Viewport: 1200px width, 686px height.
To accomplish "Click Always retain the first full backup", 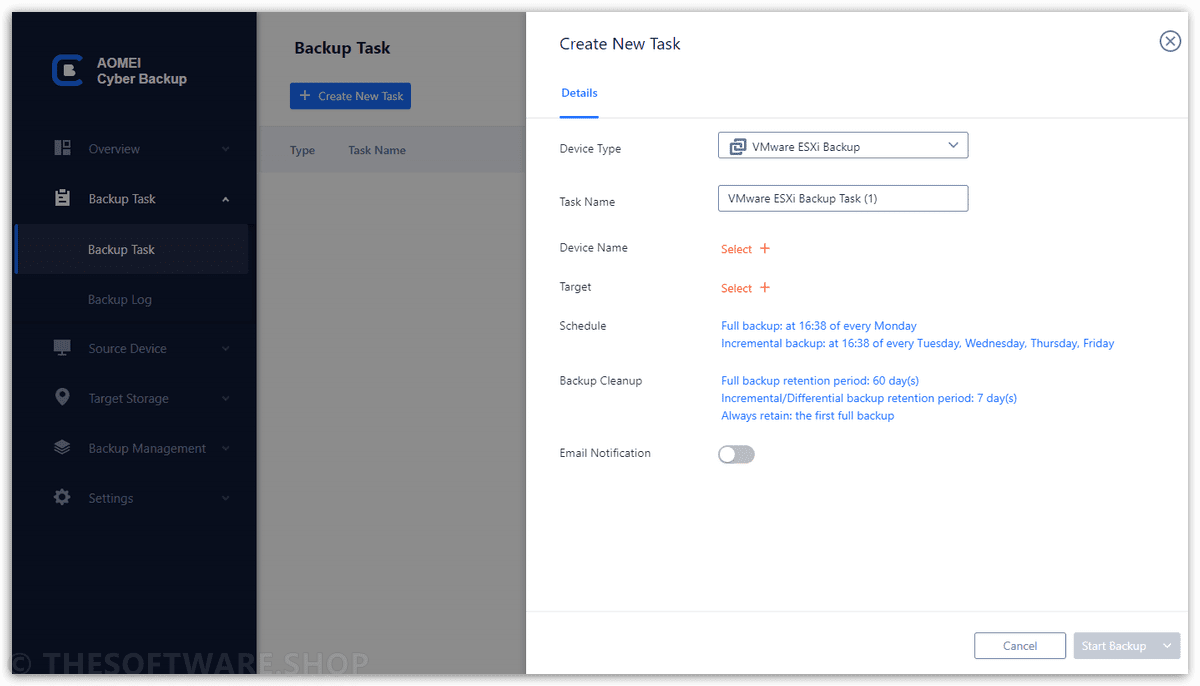I will 807,416.
